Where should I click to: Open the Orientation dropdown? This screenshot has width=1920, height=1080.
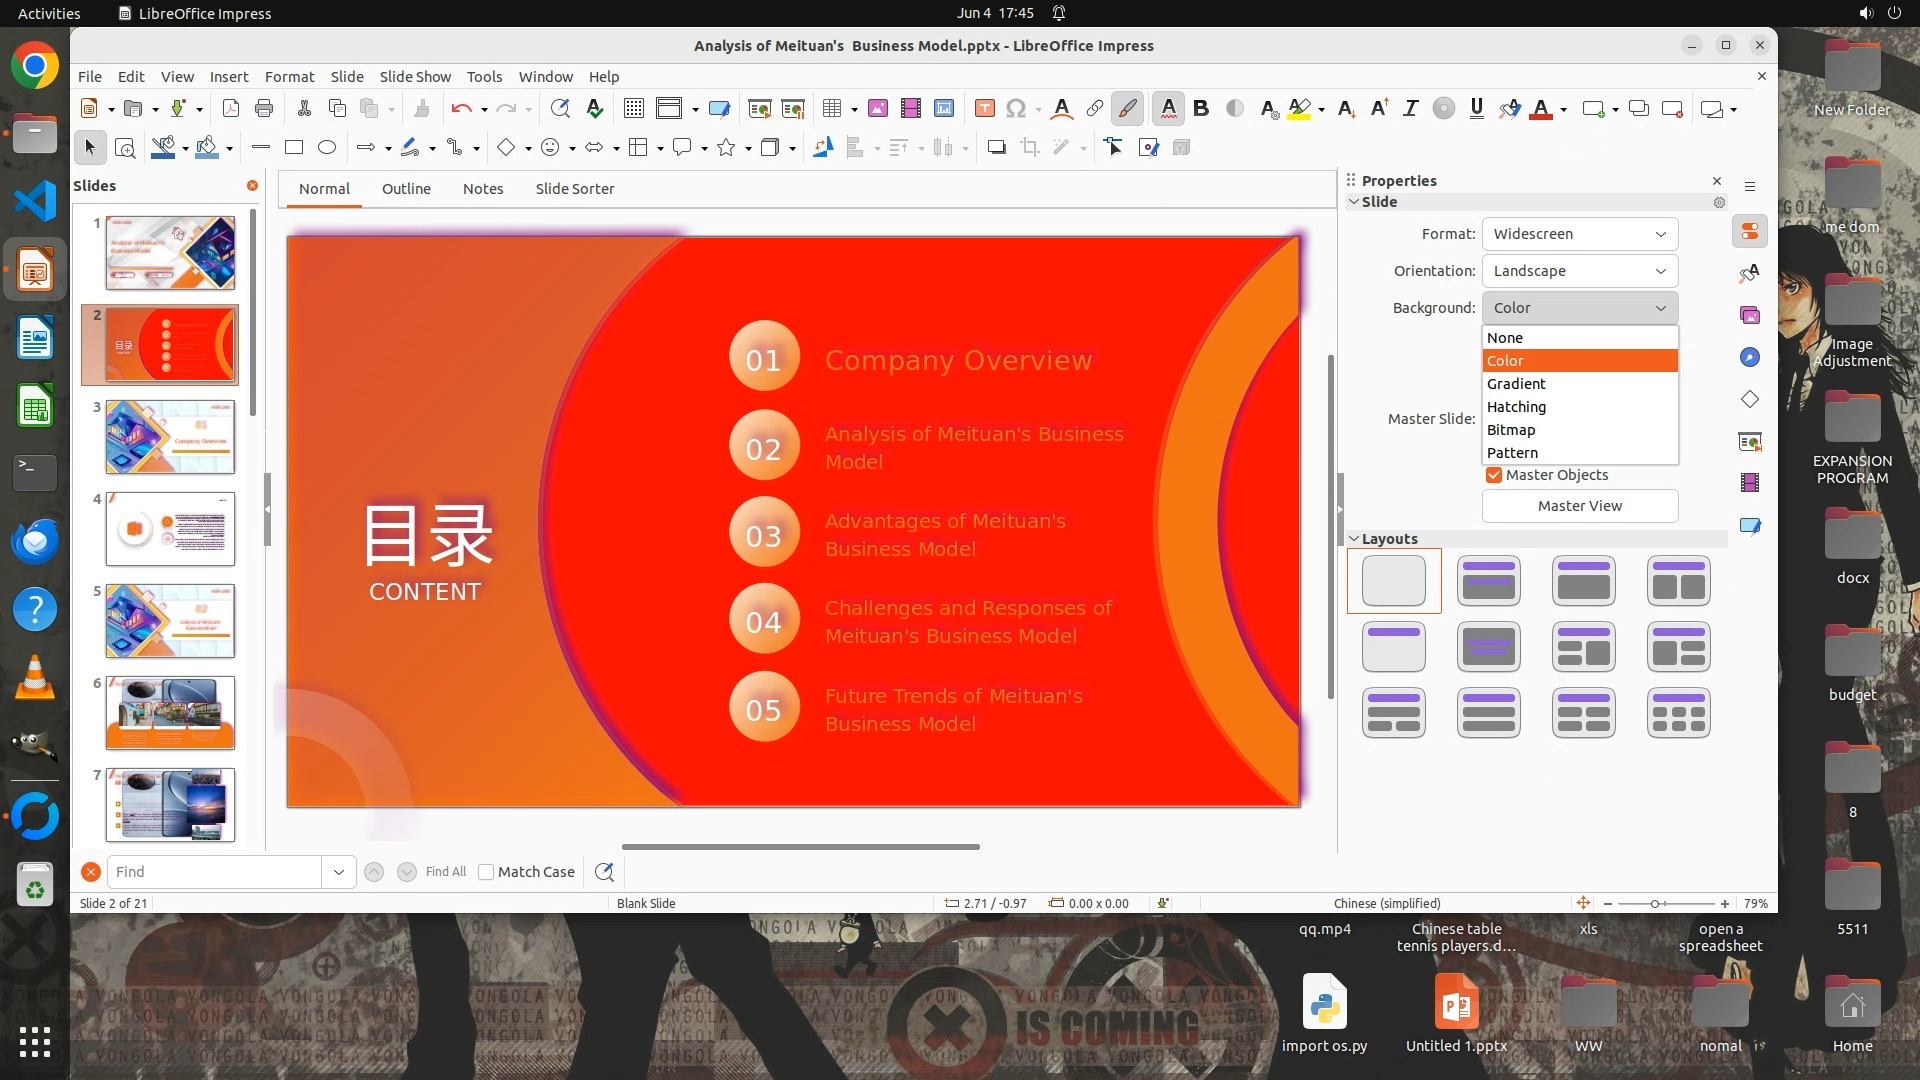point(1579,271)
